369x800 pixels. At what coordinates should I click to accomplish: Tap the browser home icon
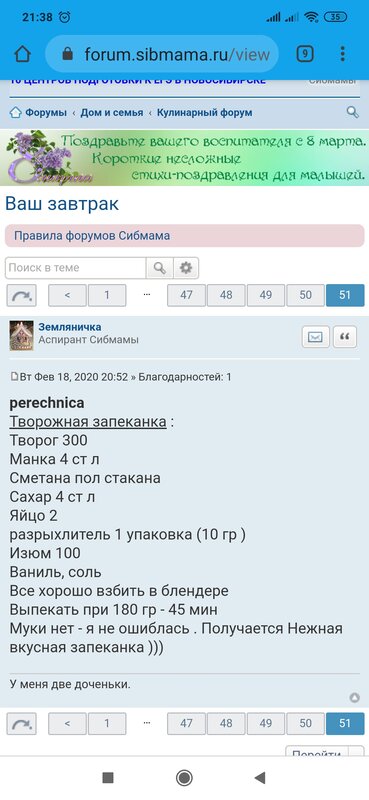pyautogui.click(x=22, y=54)
